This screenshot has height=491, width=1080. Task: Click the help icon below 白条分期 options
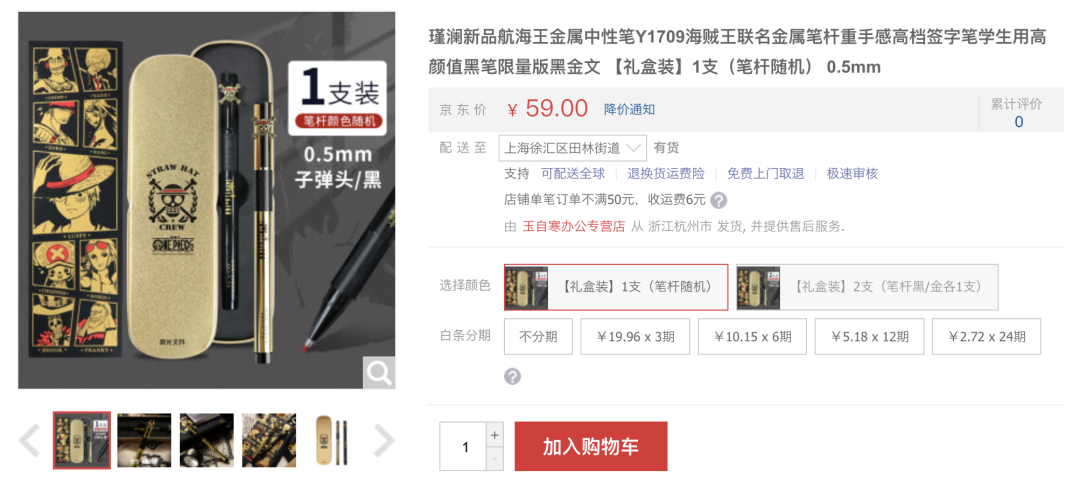512,377
